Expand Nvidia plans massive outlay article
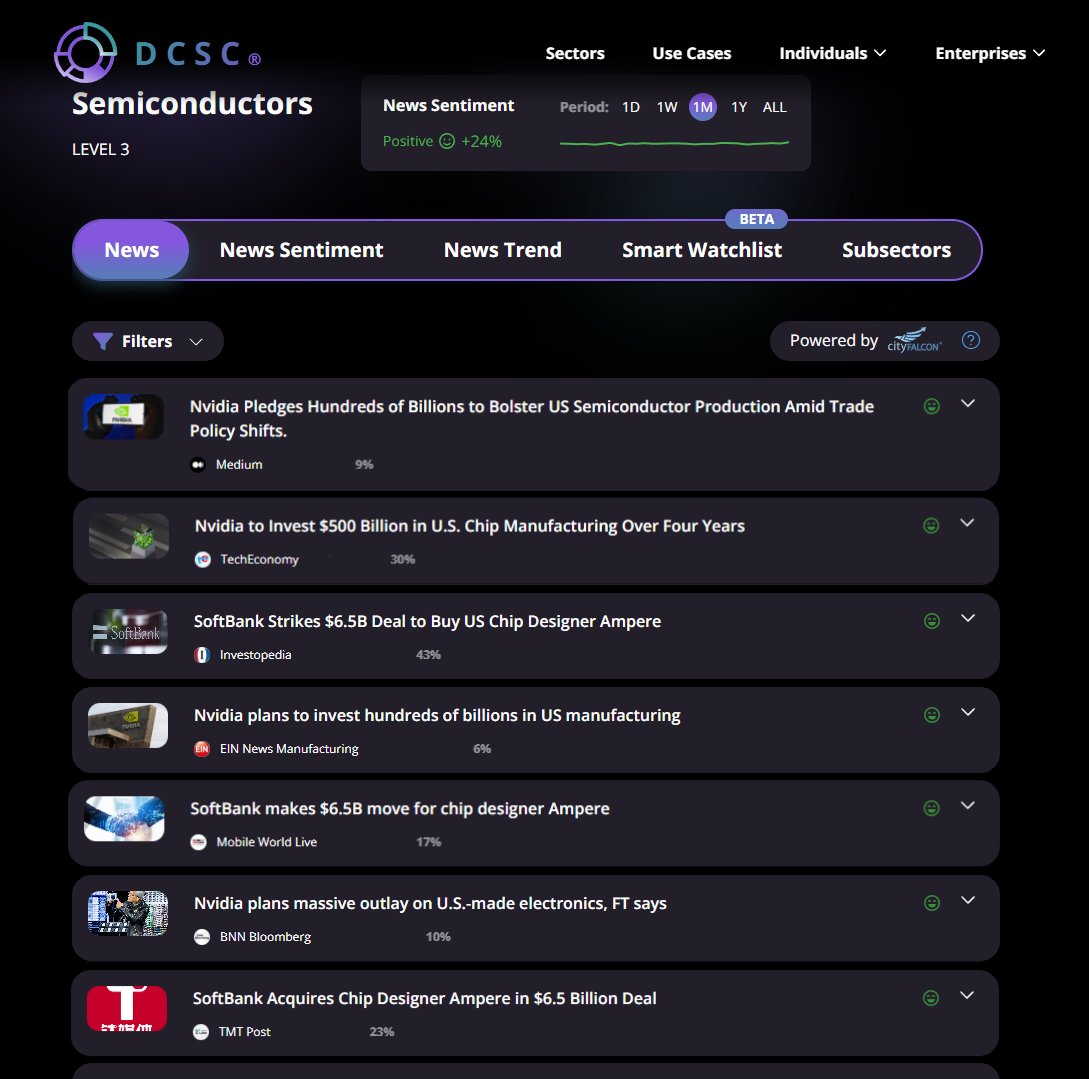 pos(967,900)
